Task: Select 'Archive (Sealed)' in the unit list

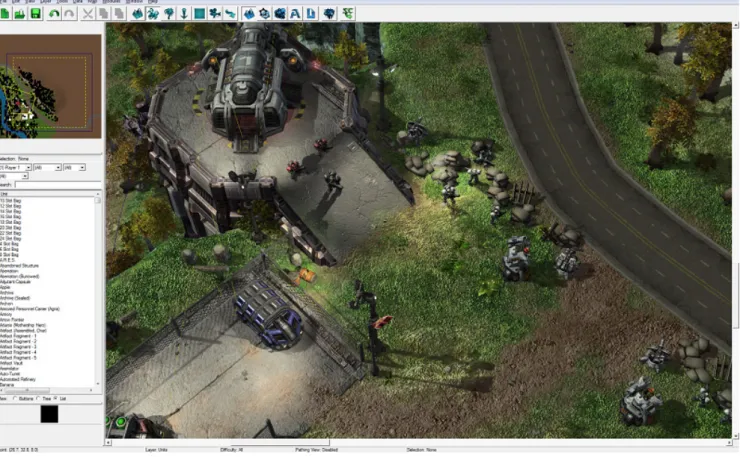Action: [15, 298]
